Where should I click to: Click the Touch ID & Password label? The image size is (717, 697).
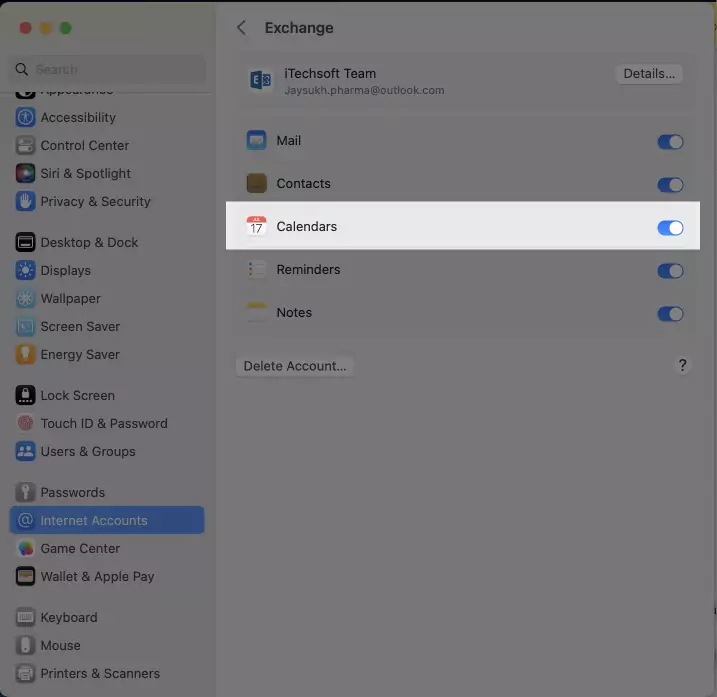pos(104,423)
